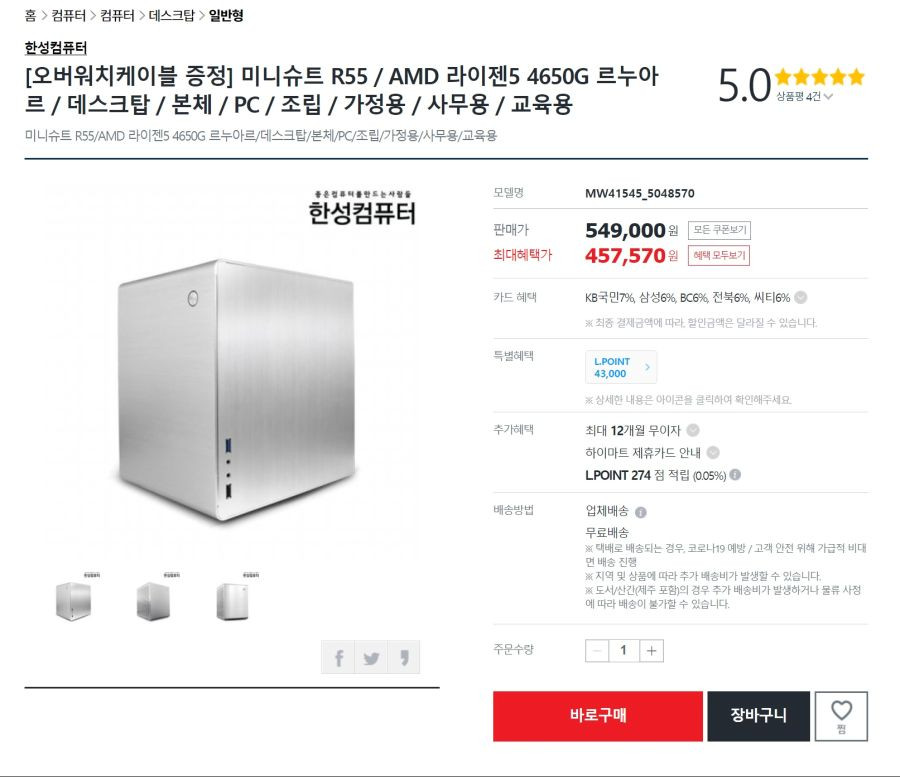Open 혜택 모두보기 benefits button

coord(719,255)
